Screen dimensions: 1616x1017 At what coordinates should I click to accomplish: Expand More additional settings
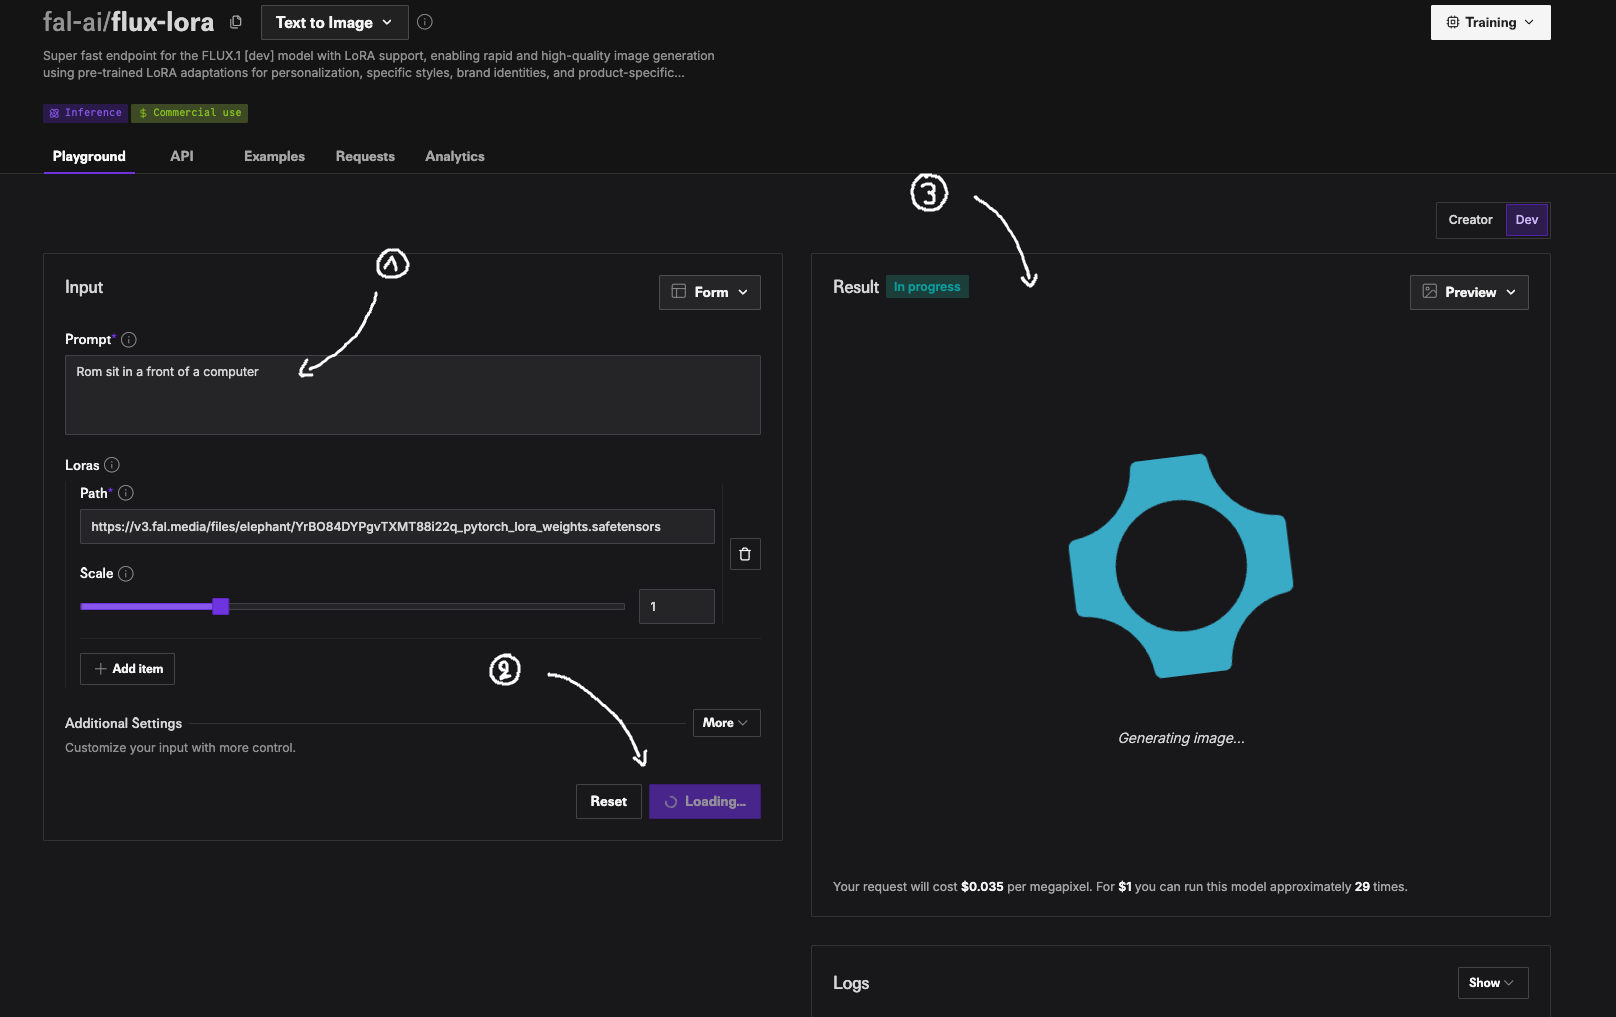(x=726, y=723)
